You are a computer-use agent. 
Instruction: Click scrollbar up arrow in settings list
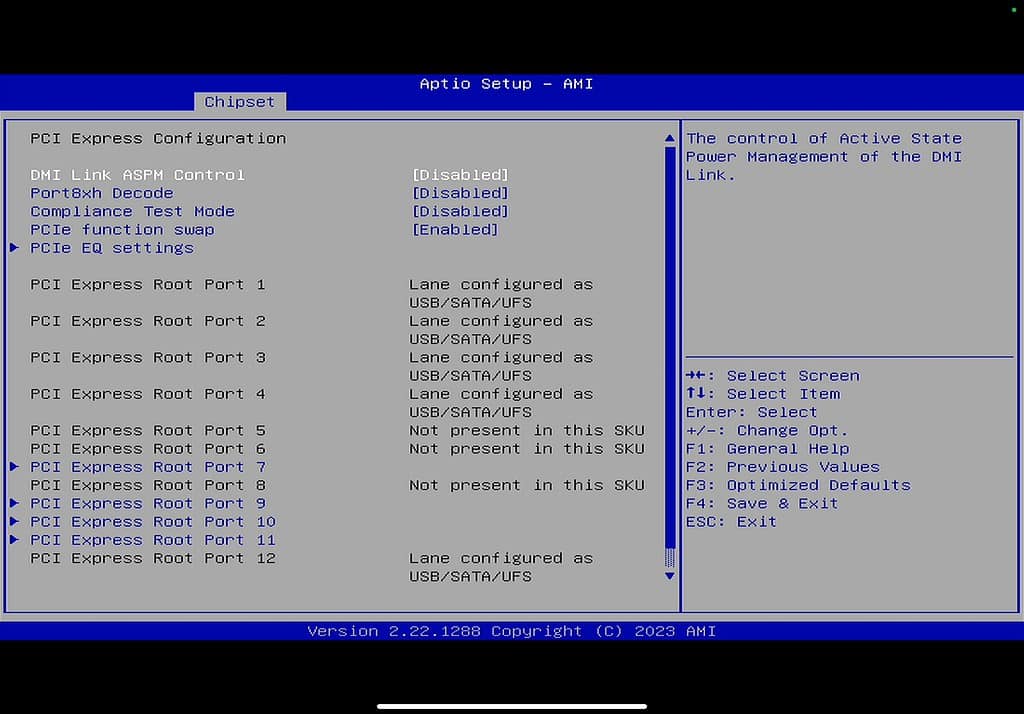point(670,138)
